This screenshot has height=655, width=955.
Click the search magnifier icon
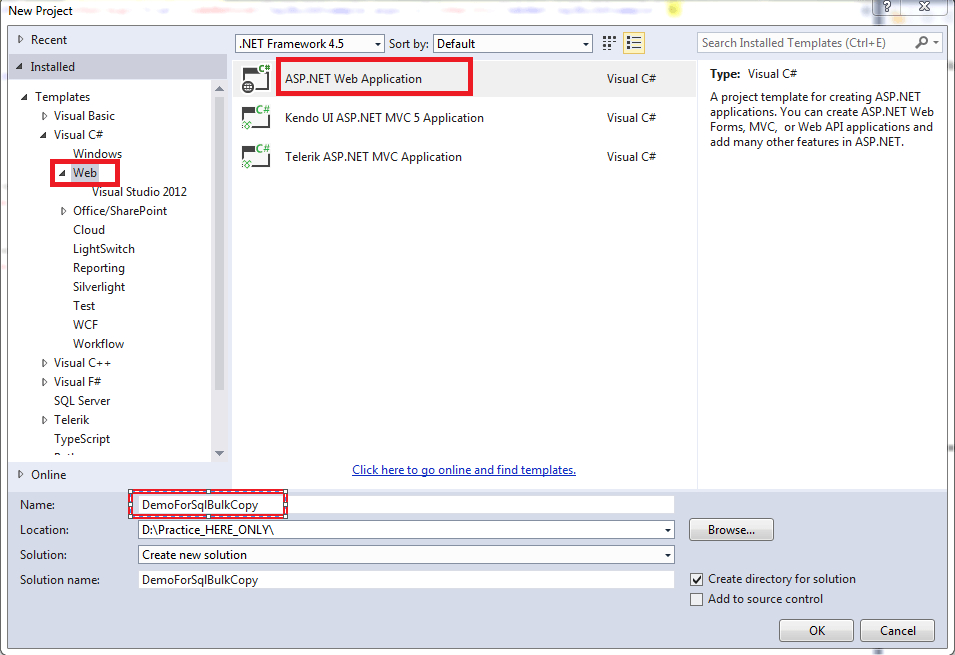(922, 43)
